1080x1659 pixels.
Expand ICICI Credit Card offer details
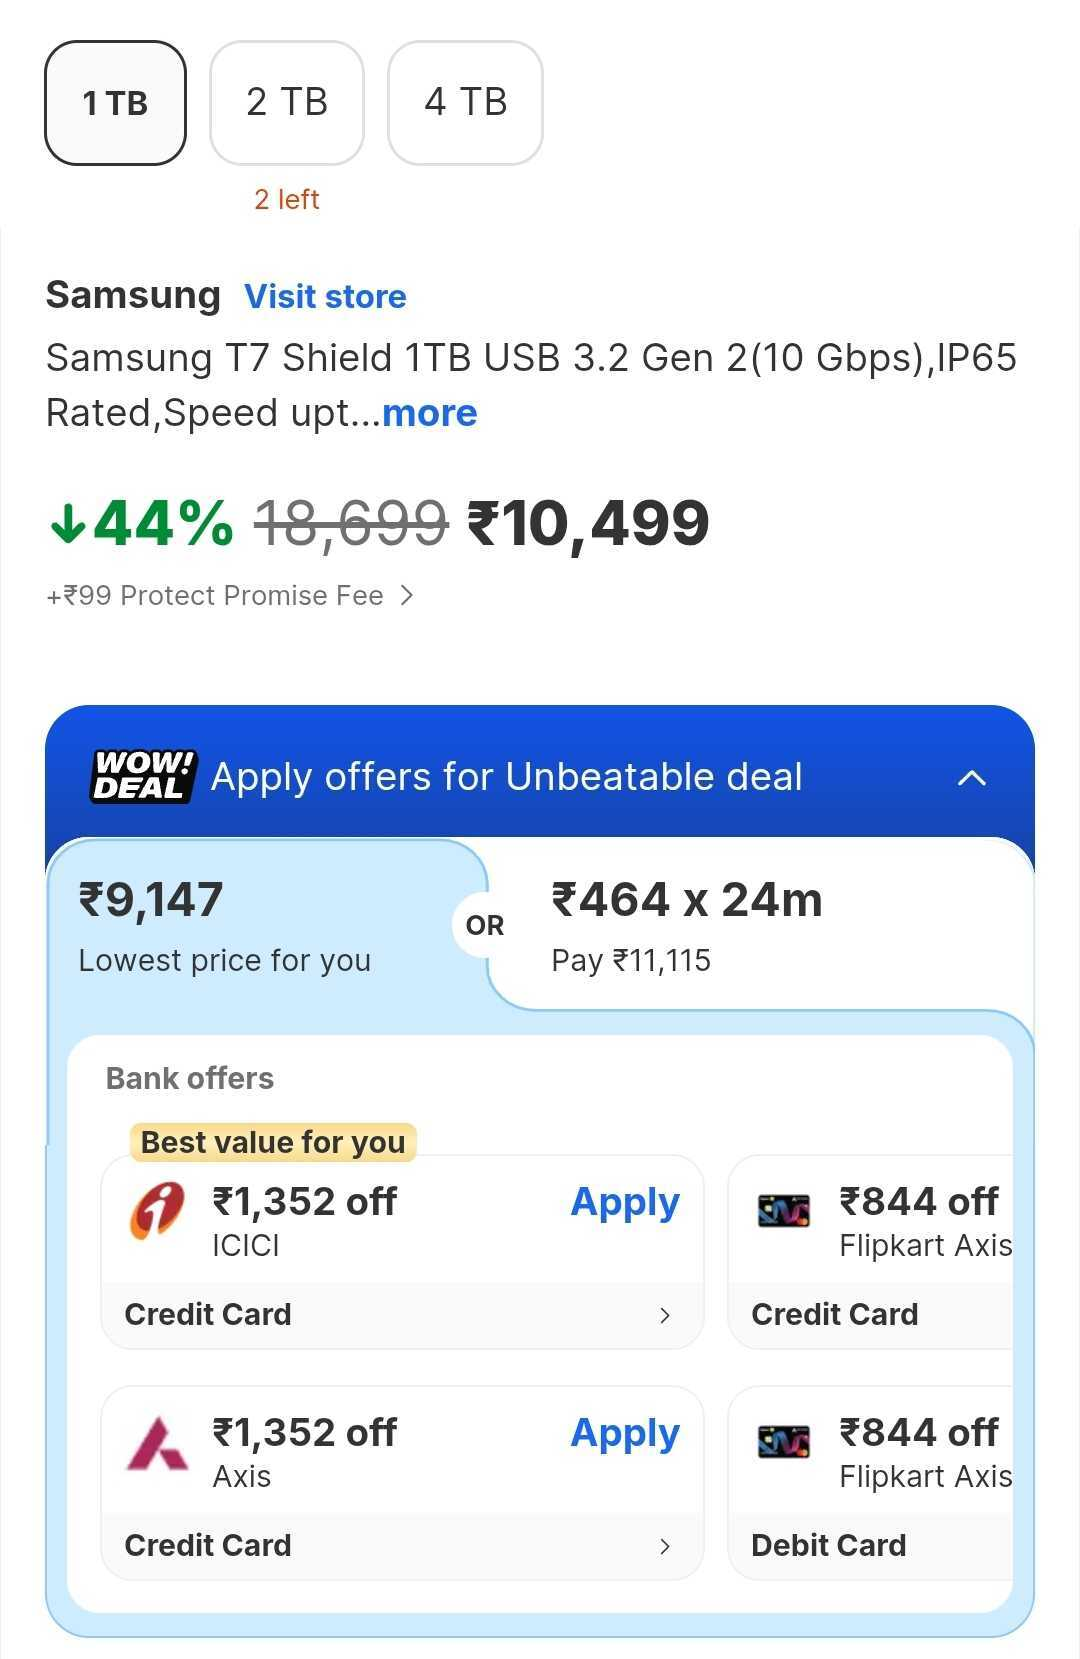click(x=665, y=1315)
